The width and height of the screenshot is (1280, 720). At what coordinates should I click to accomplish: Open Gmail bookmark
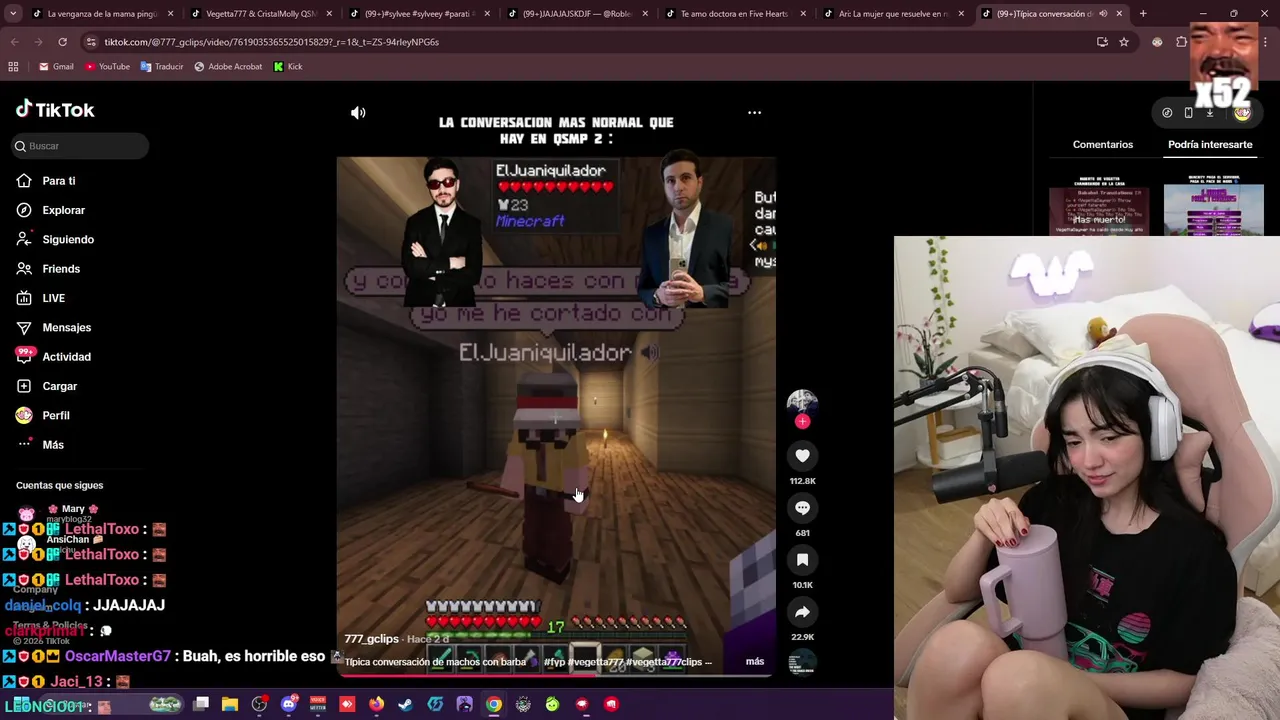(56, 67)
